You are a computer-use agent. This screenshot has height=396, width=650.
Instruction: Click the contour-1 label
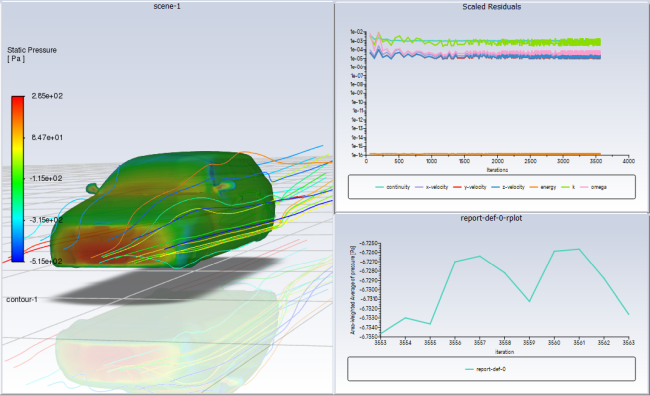pyautogui.click(x=22, y=299)
